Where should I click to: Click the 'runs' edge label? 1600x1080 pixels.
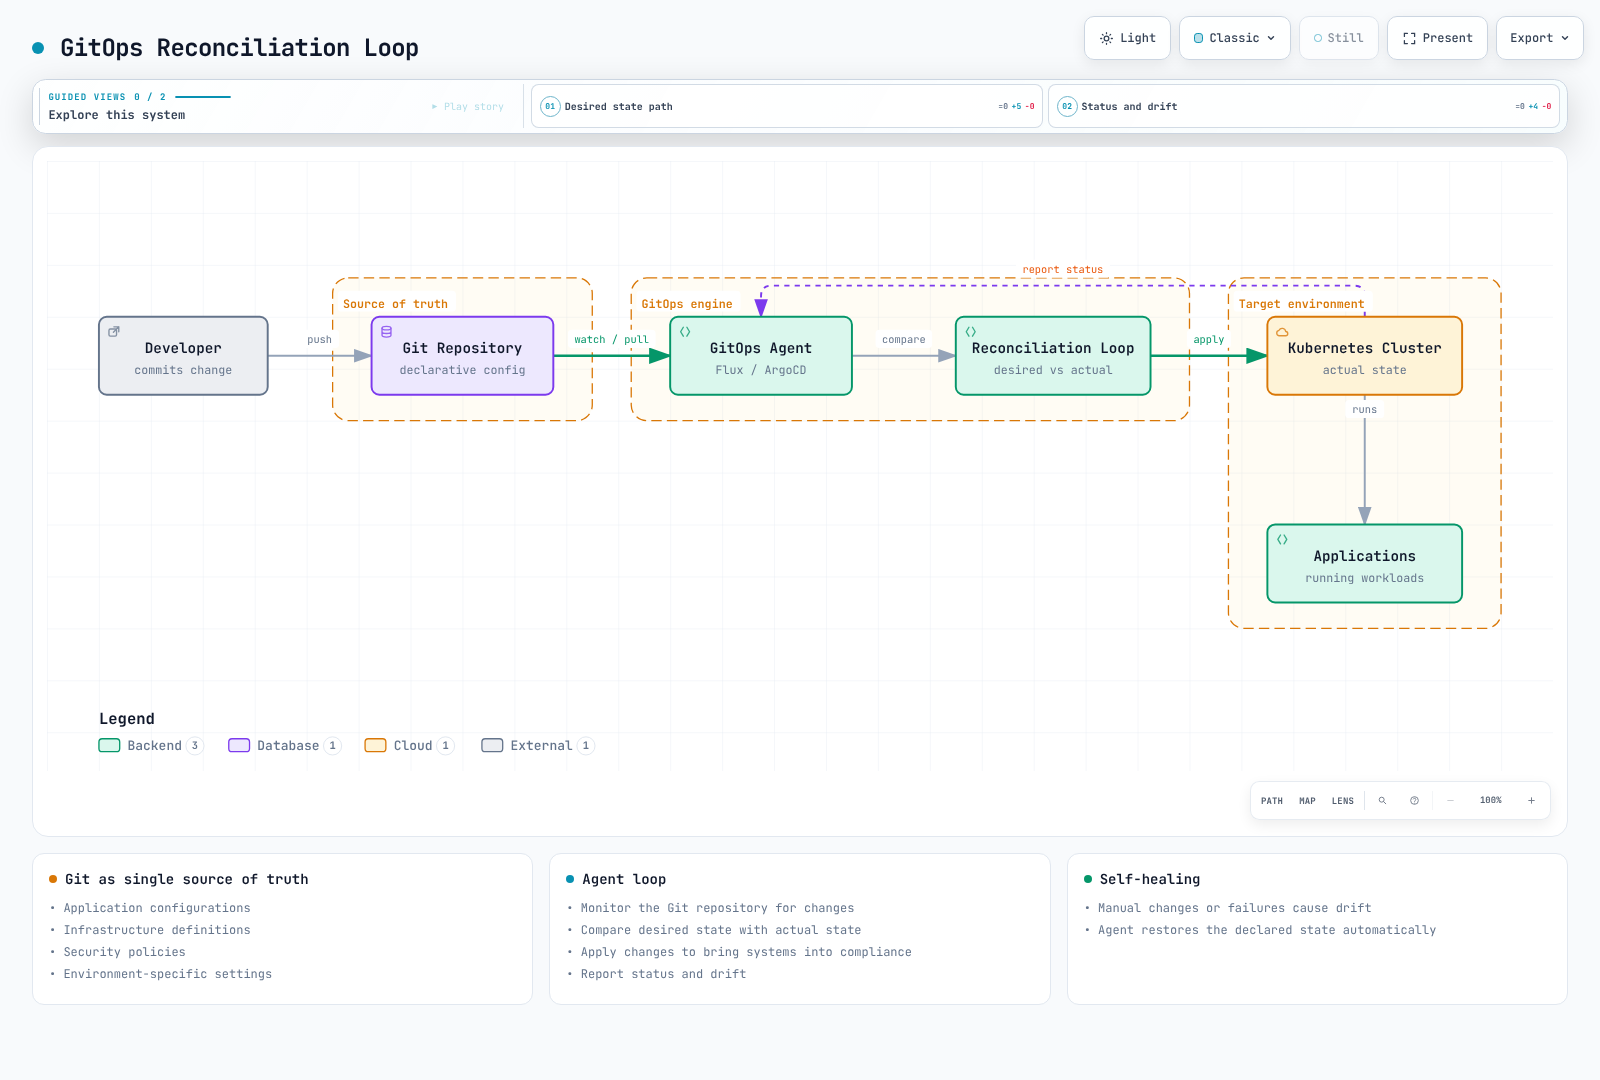pos(1364,410)
